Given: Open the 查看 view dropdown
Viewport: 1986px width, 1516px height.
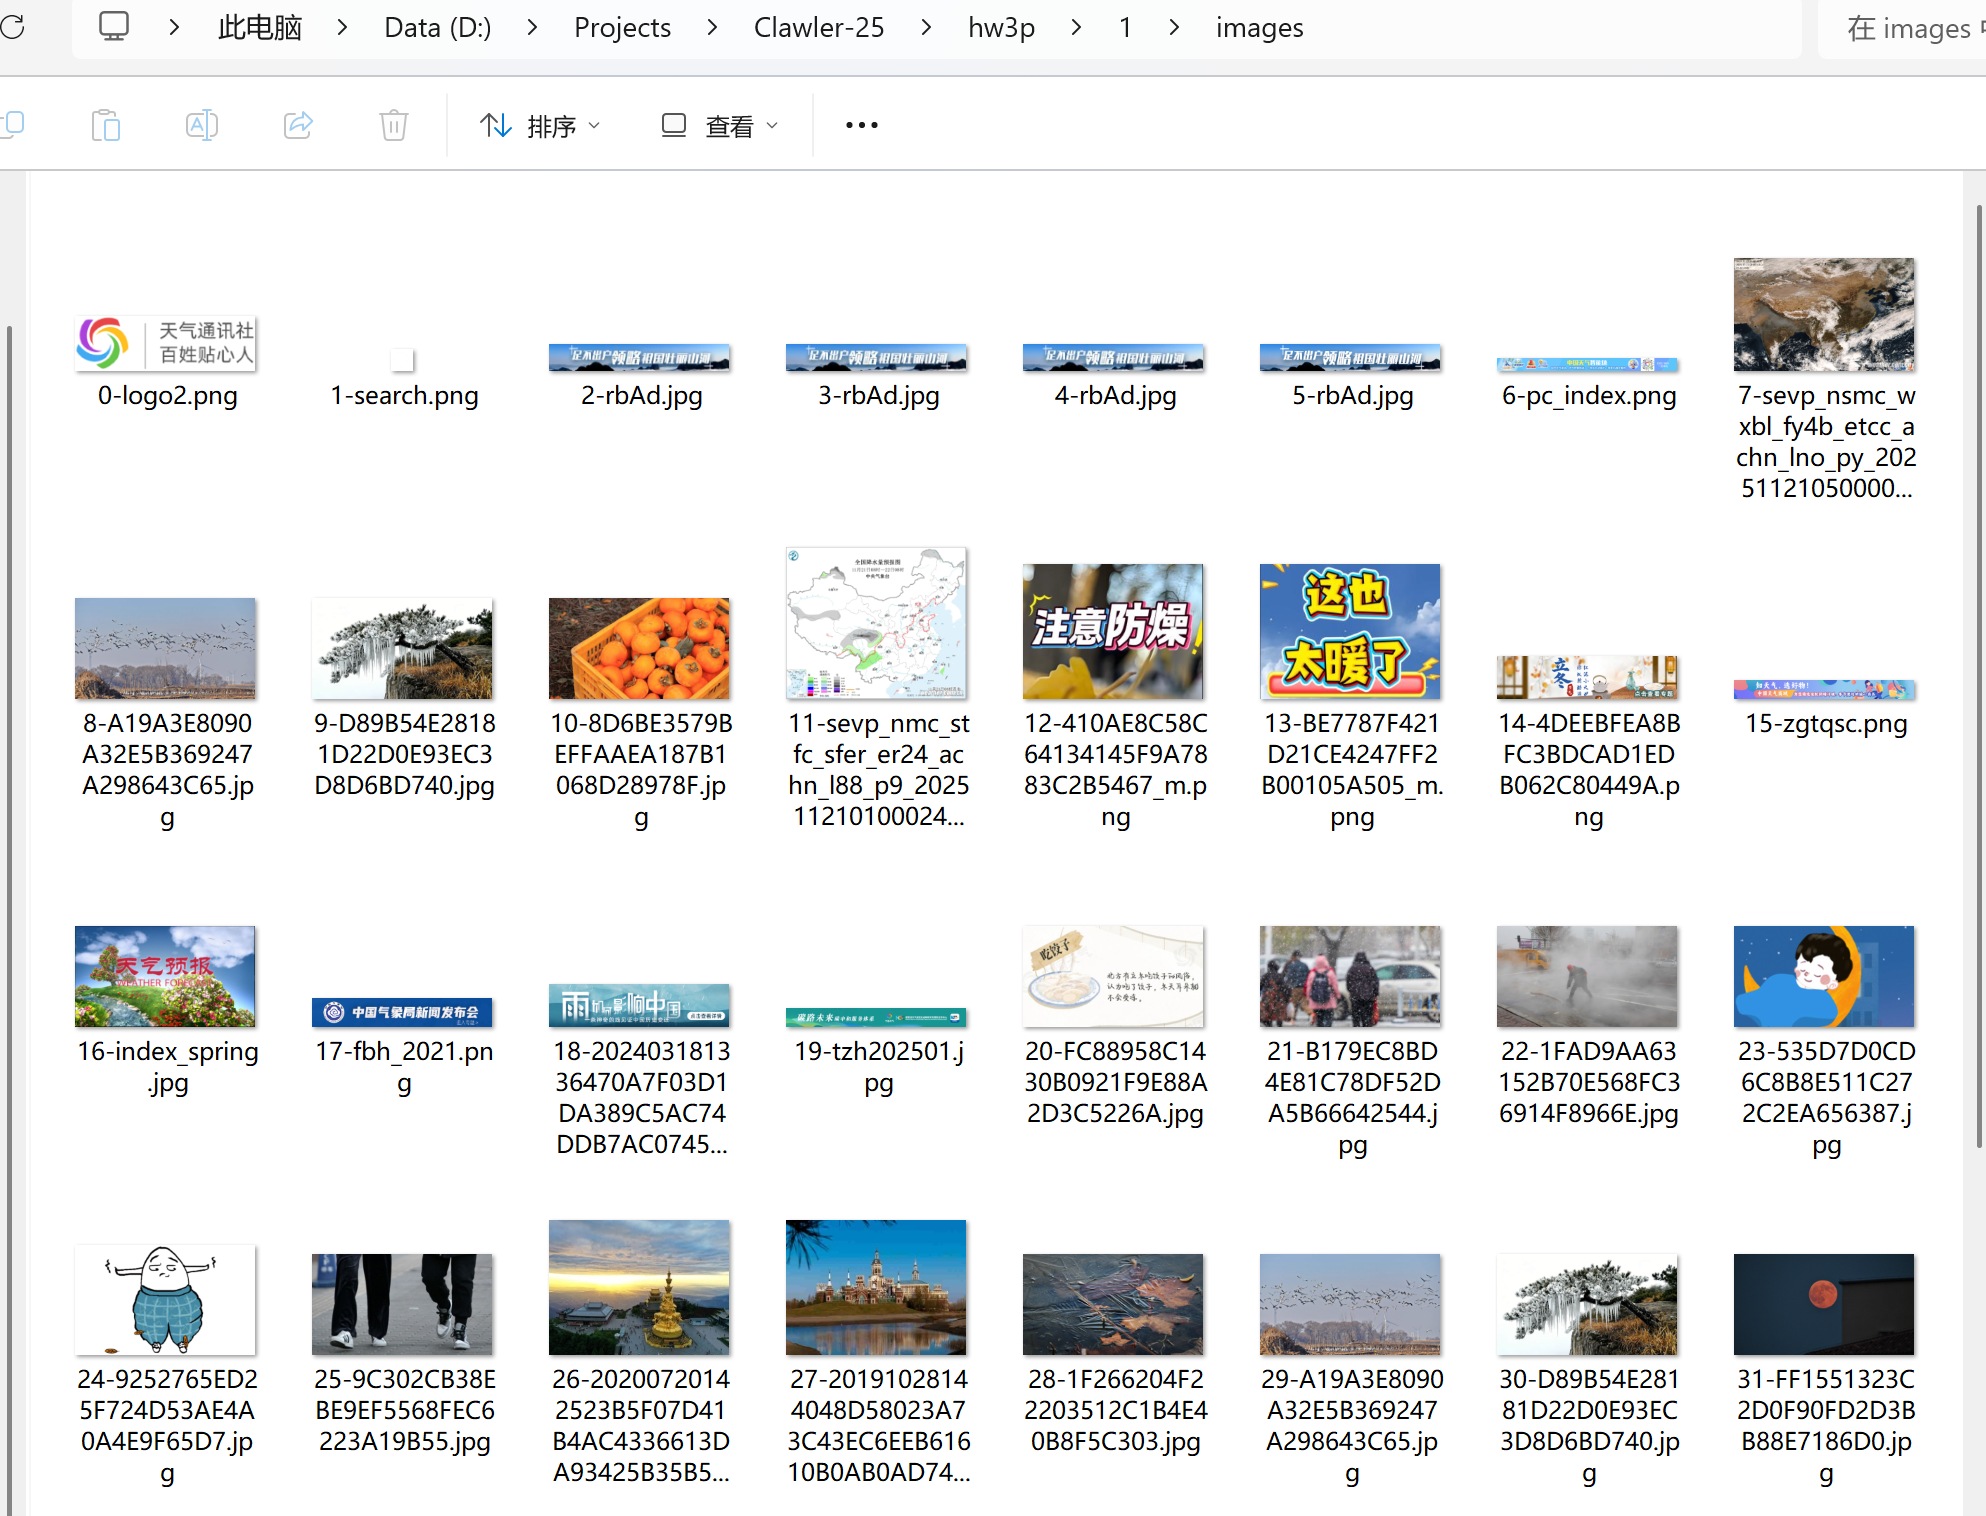Looking at the screenshot, I should pyautogui.click(x=719, y=125).
